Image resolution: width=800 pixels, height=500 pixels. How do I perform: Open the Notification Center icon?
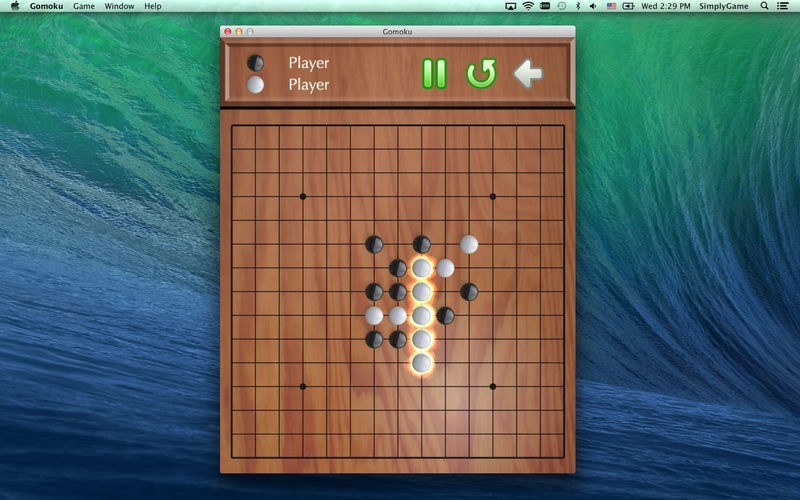786,6
